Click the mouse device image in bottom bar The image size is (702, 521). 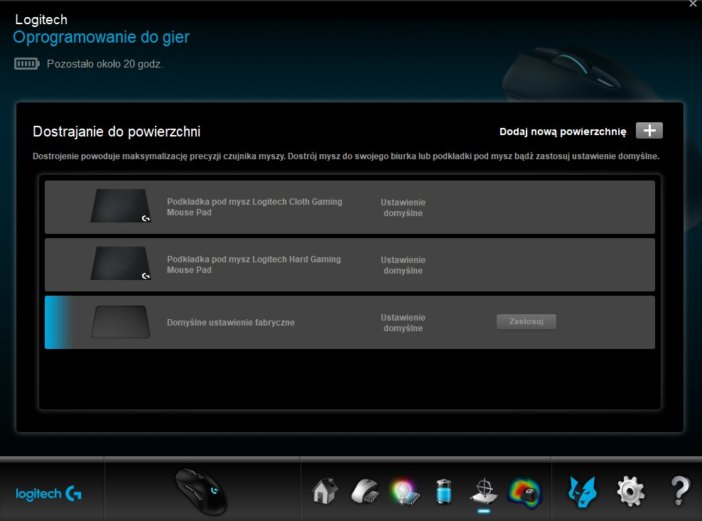[201, 491]
